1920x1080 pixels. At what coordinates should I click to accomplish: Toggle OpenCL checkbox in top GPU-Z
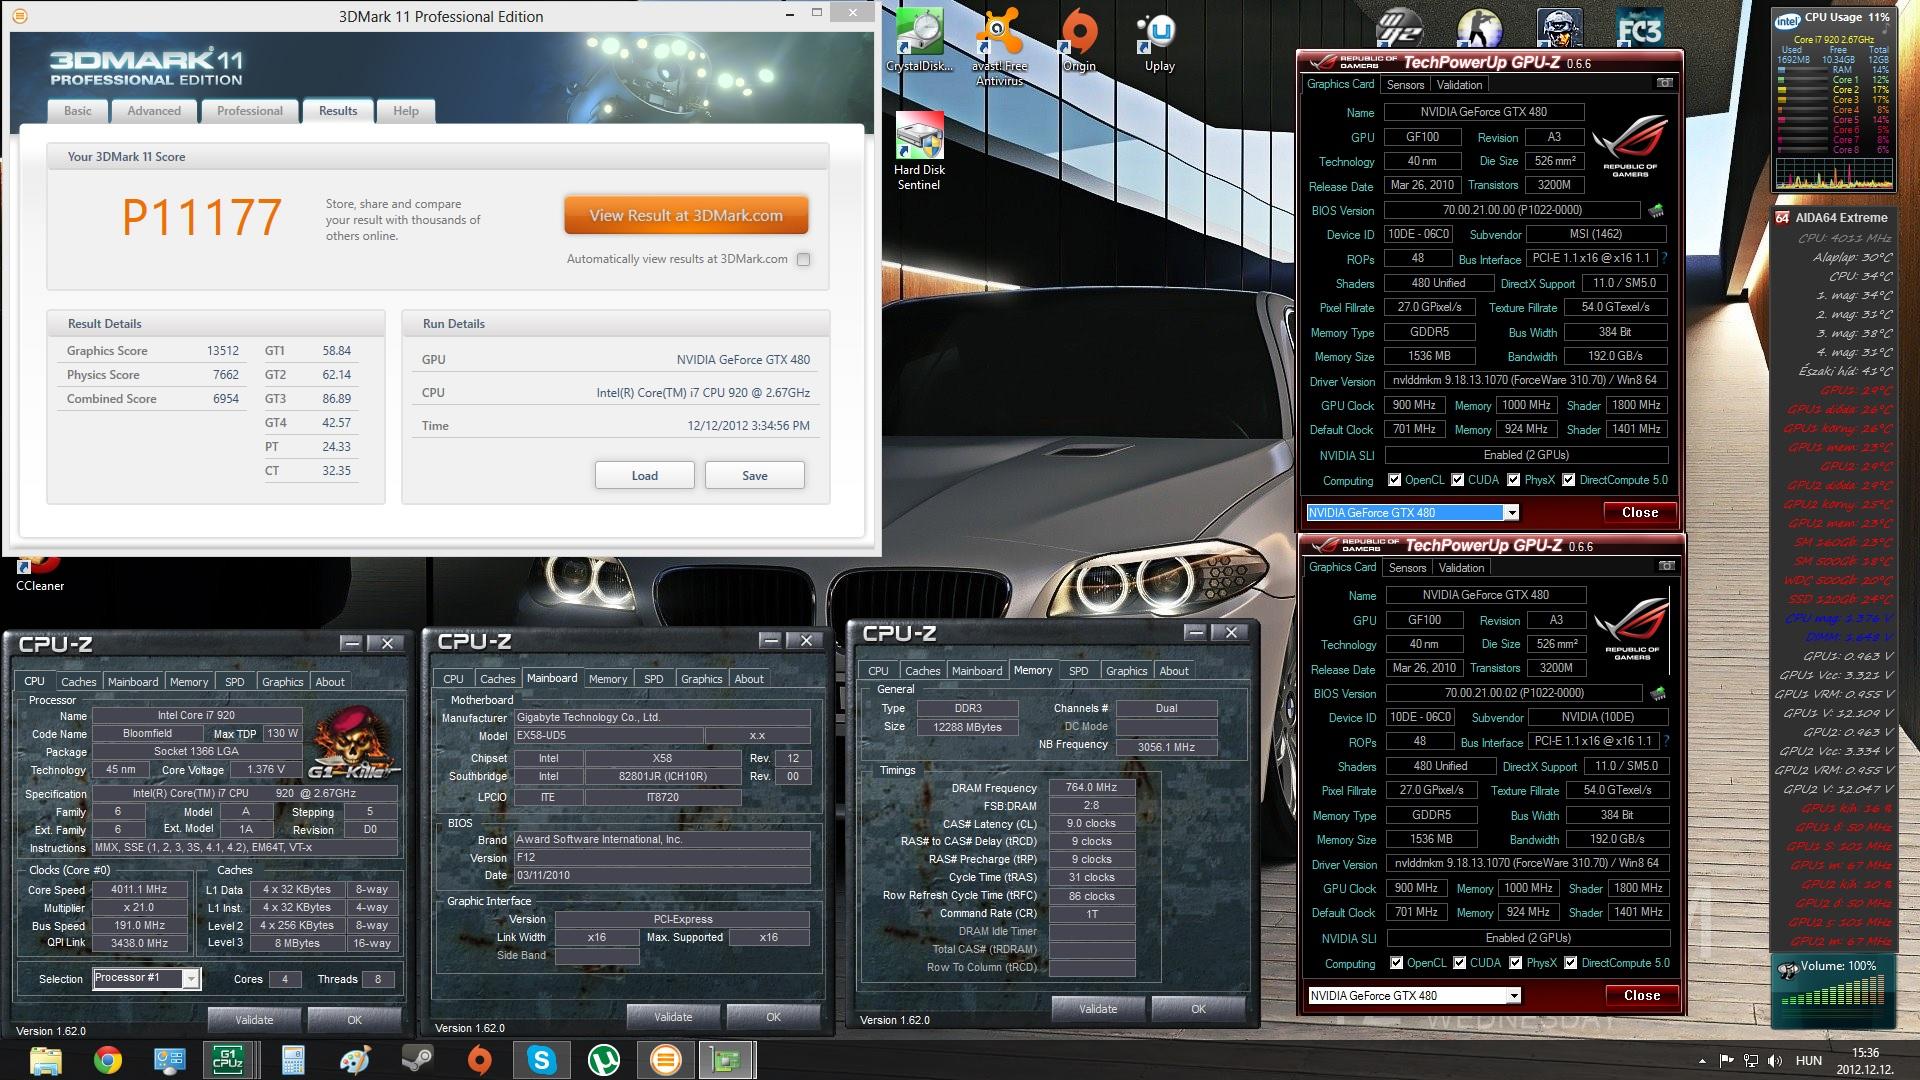1395,480
